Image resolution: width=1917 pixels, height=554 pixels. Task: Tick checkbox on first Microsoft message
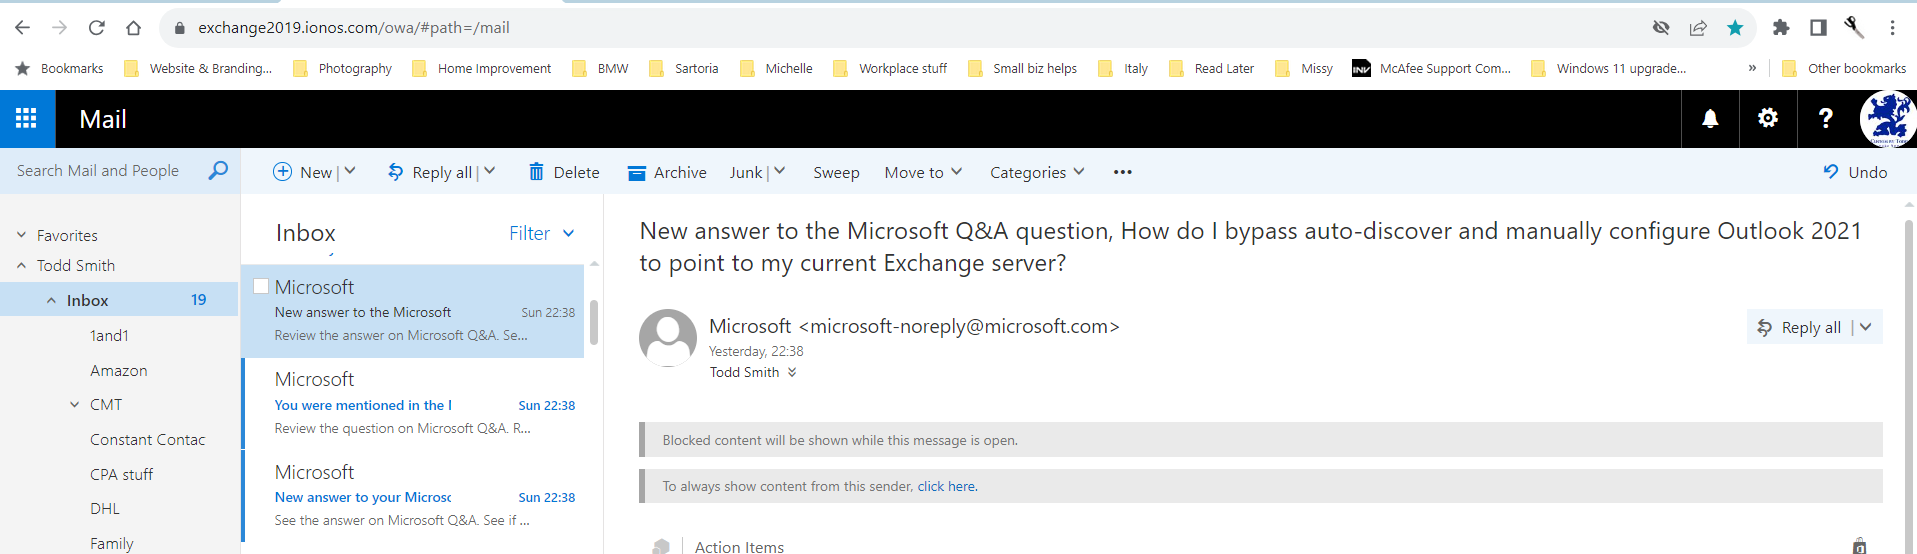click(261, 286)
